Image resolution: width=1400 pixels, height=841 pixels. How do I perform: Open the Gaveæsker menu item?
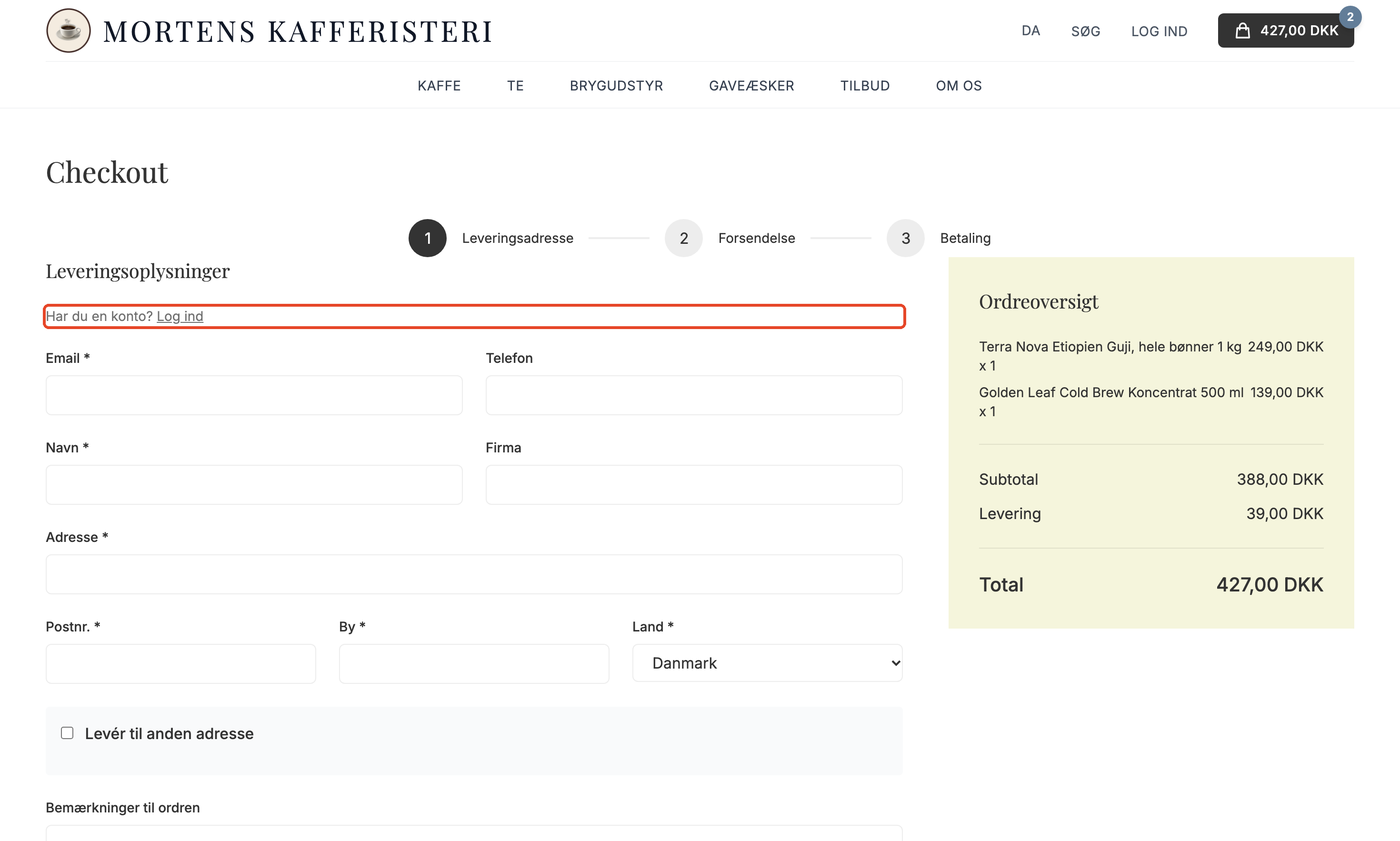(752, 86)
